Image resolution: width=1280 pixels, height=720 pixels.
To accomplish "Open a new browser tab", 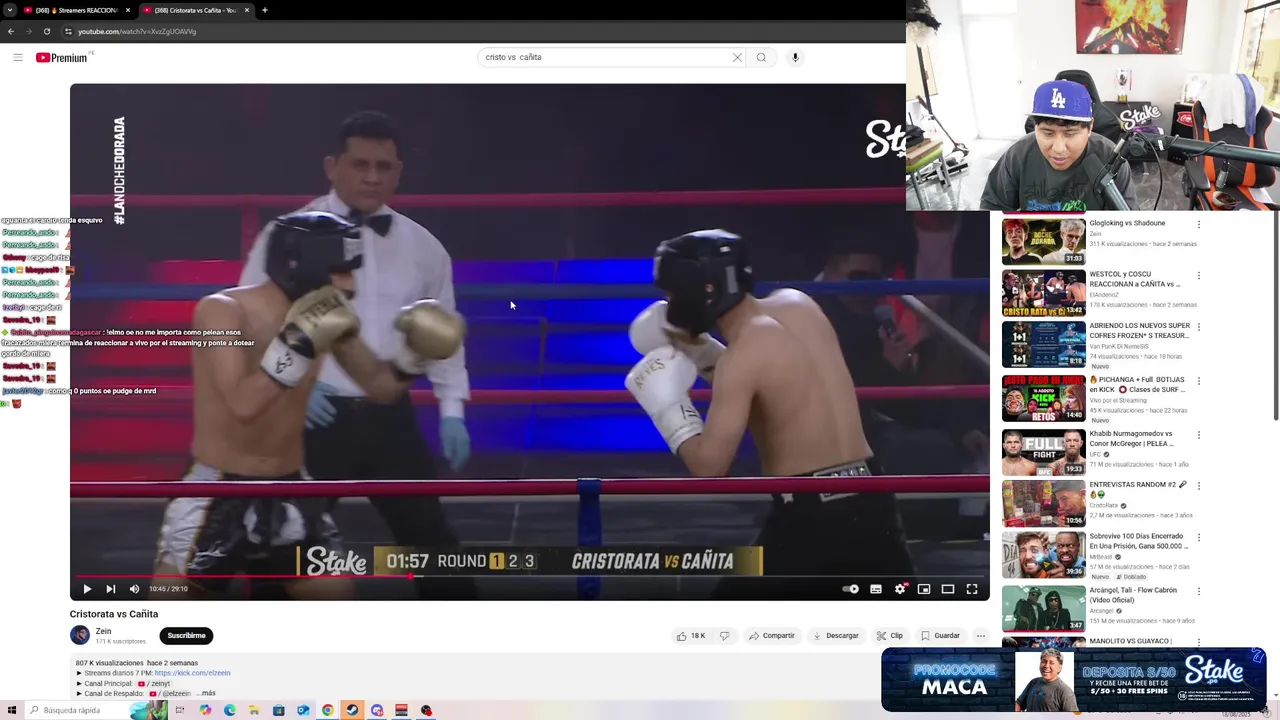I will click(x=265, y=10).
